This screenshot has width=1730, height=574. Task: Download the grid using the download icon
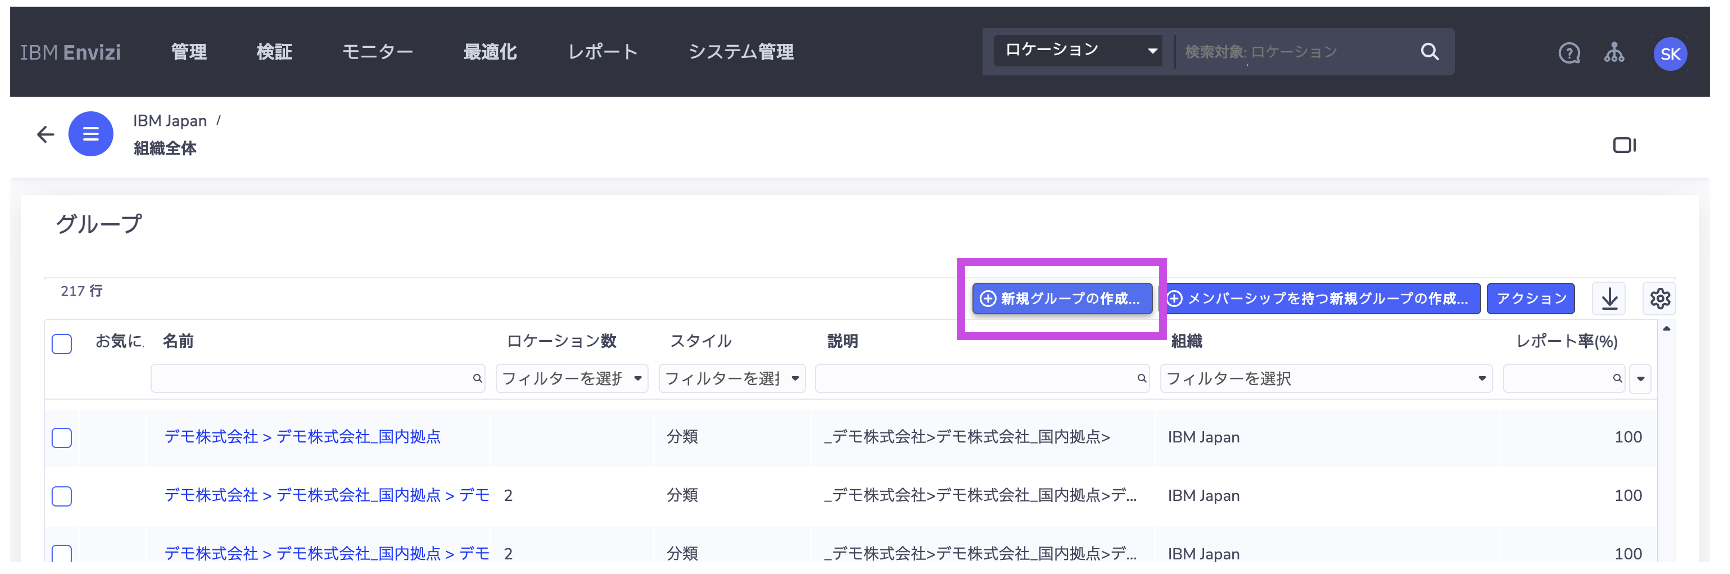tap(1609, 298)
